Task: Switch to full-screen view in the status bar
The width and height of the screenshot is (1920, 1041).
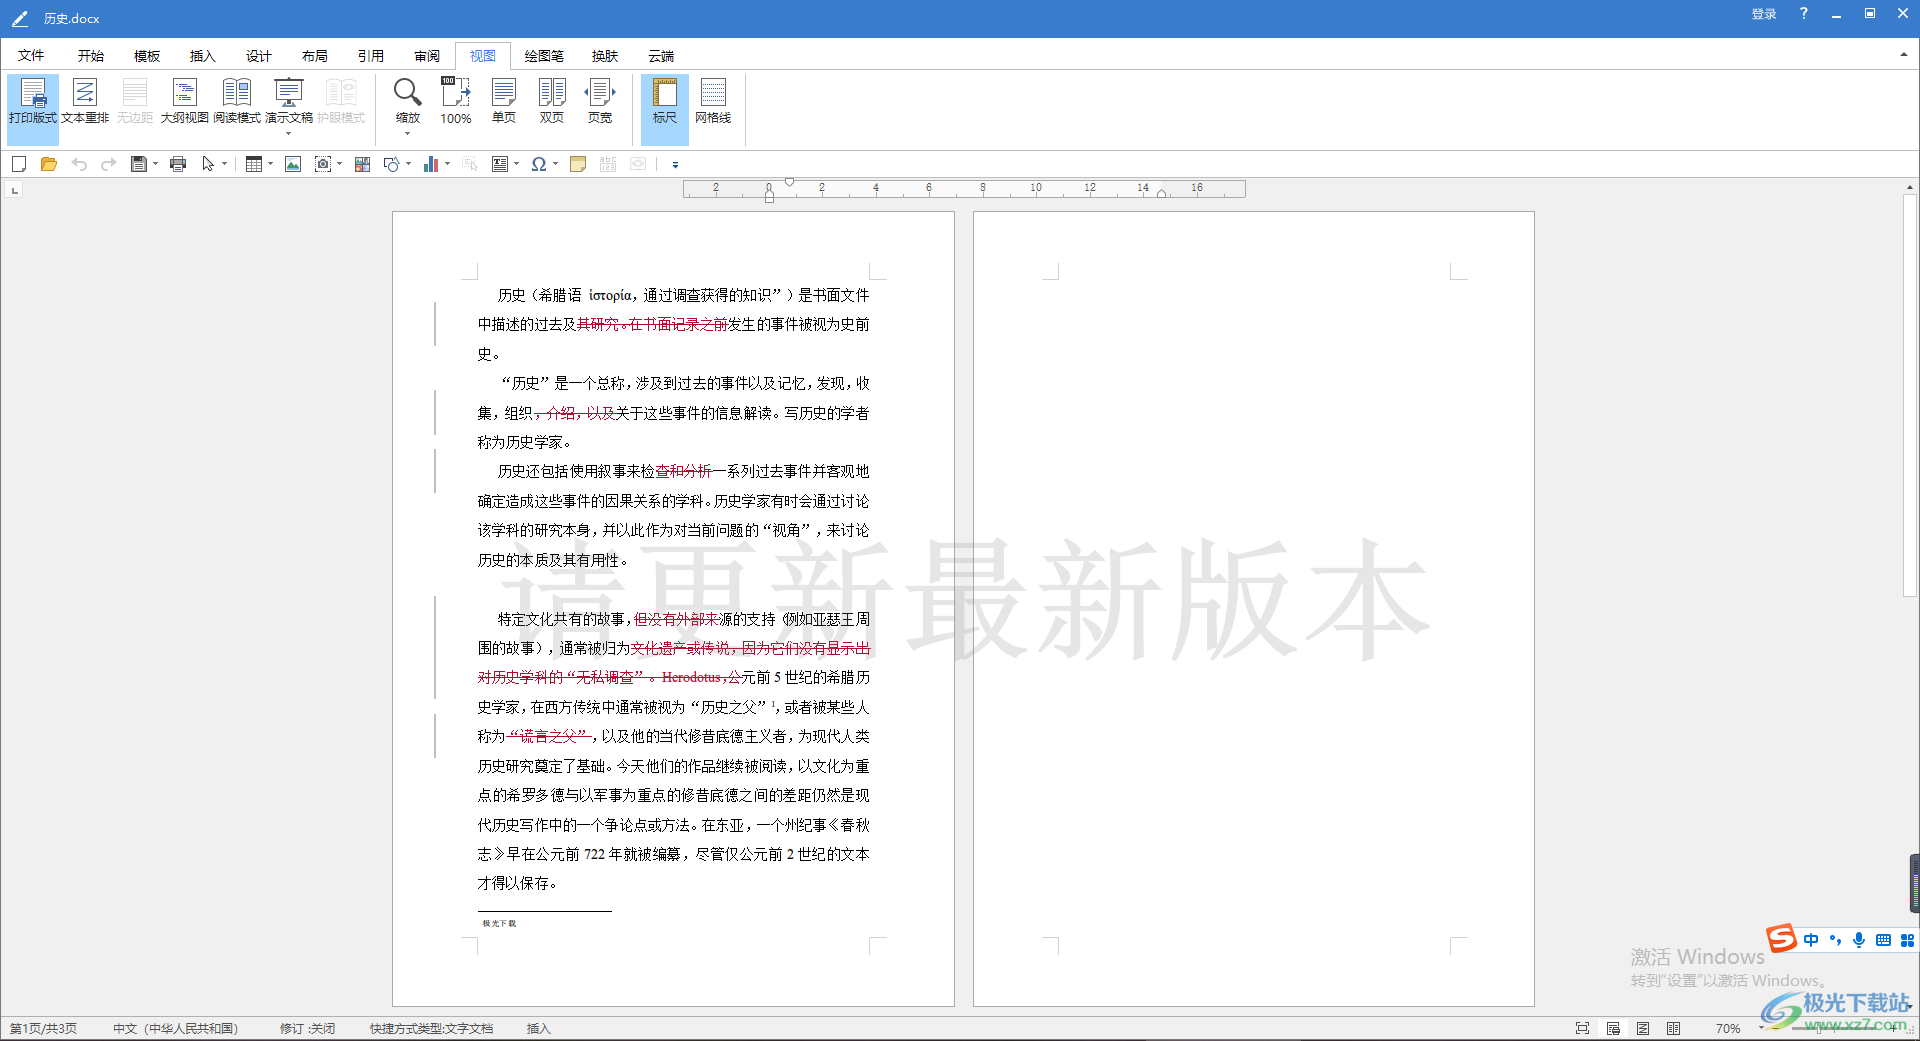Action: click(1582, 1028)
